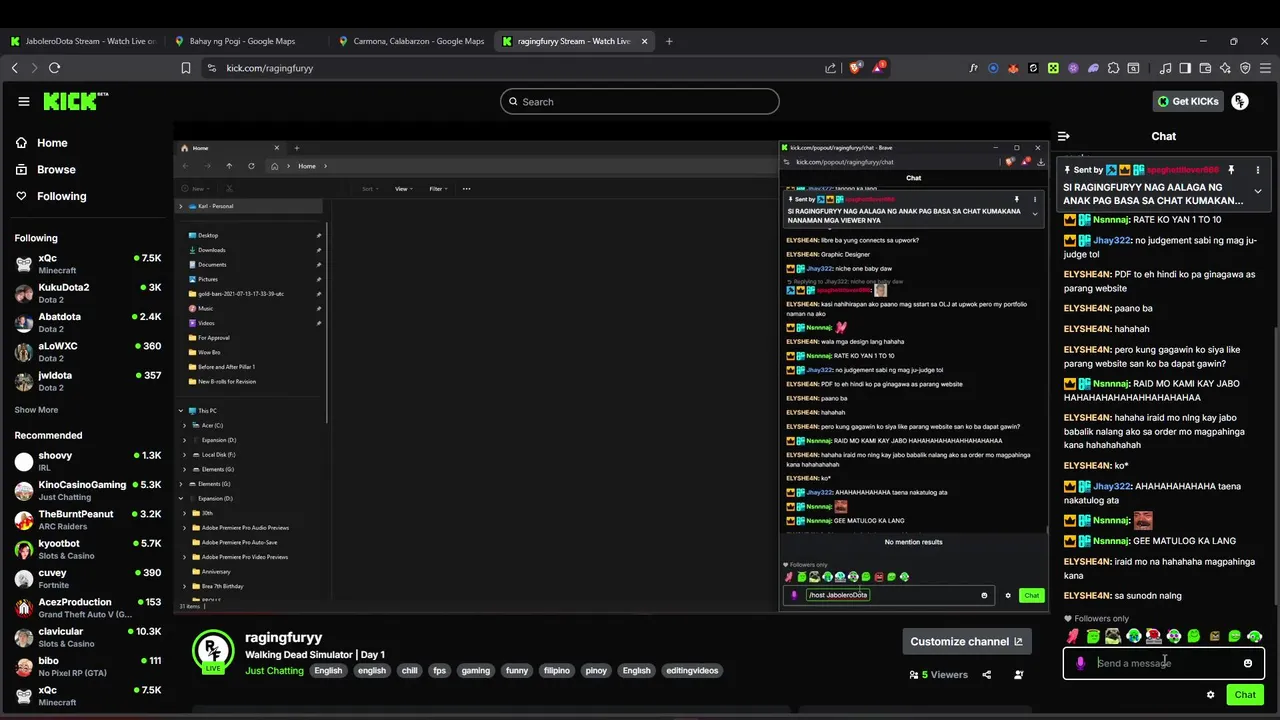This screenshot has width=1280, height=720.
Task: Open the Kick logo home link
Action: (x=75, y=101)
